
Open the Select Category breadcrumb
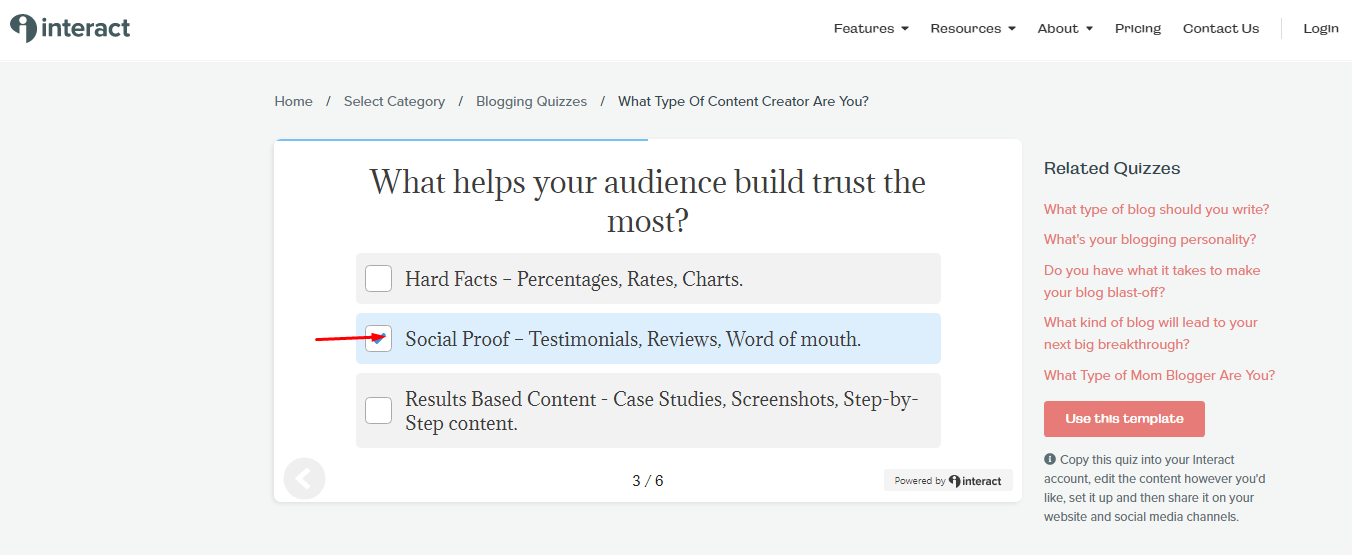(x=394, y=101)
